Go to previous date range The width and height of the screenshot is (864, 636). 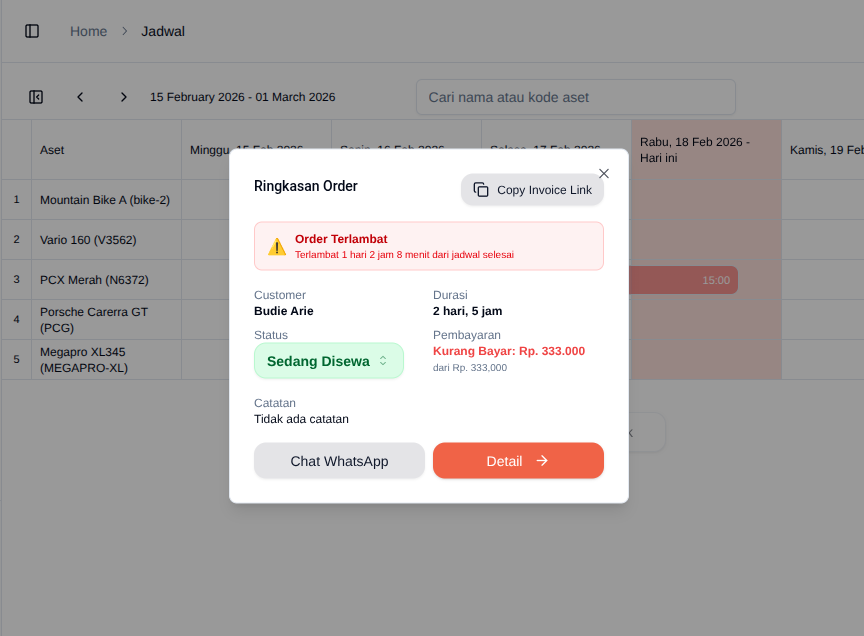[80, 97]
